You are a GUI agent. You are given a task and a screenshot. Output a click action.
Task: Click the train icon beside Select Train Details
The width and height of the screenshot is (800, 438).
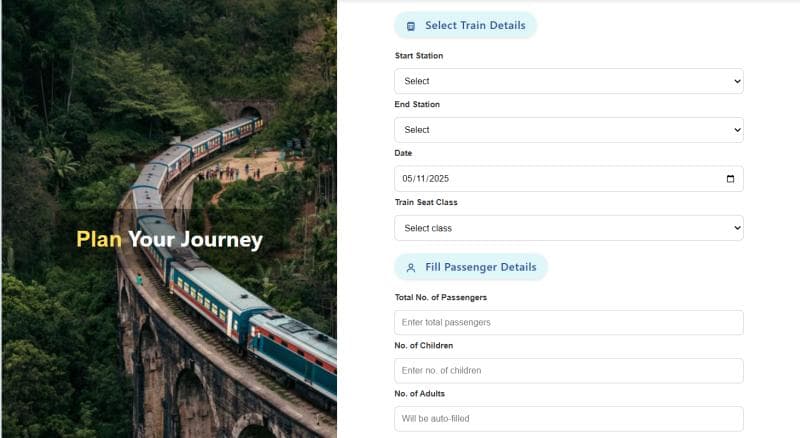(x=411, y=26)
